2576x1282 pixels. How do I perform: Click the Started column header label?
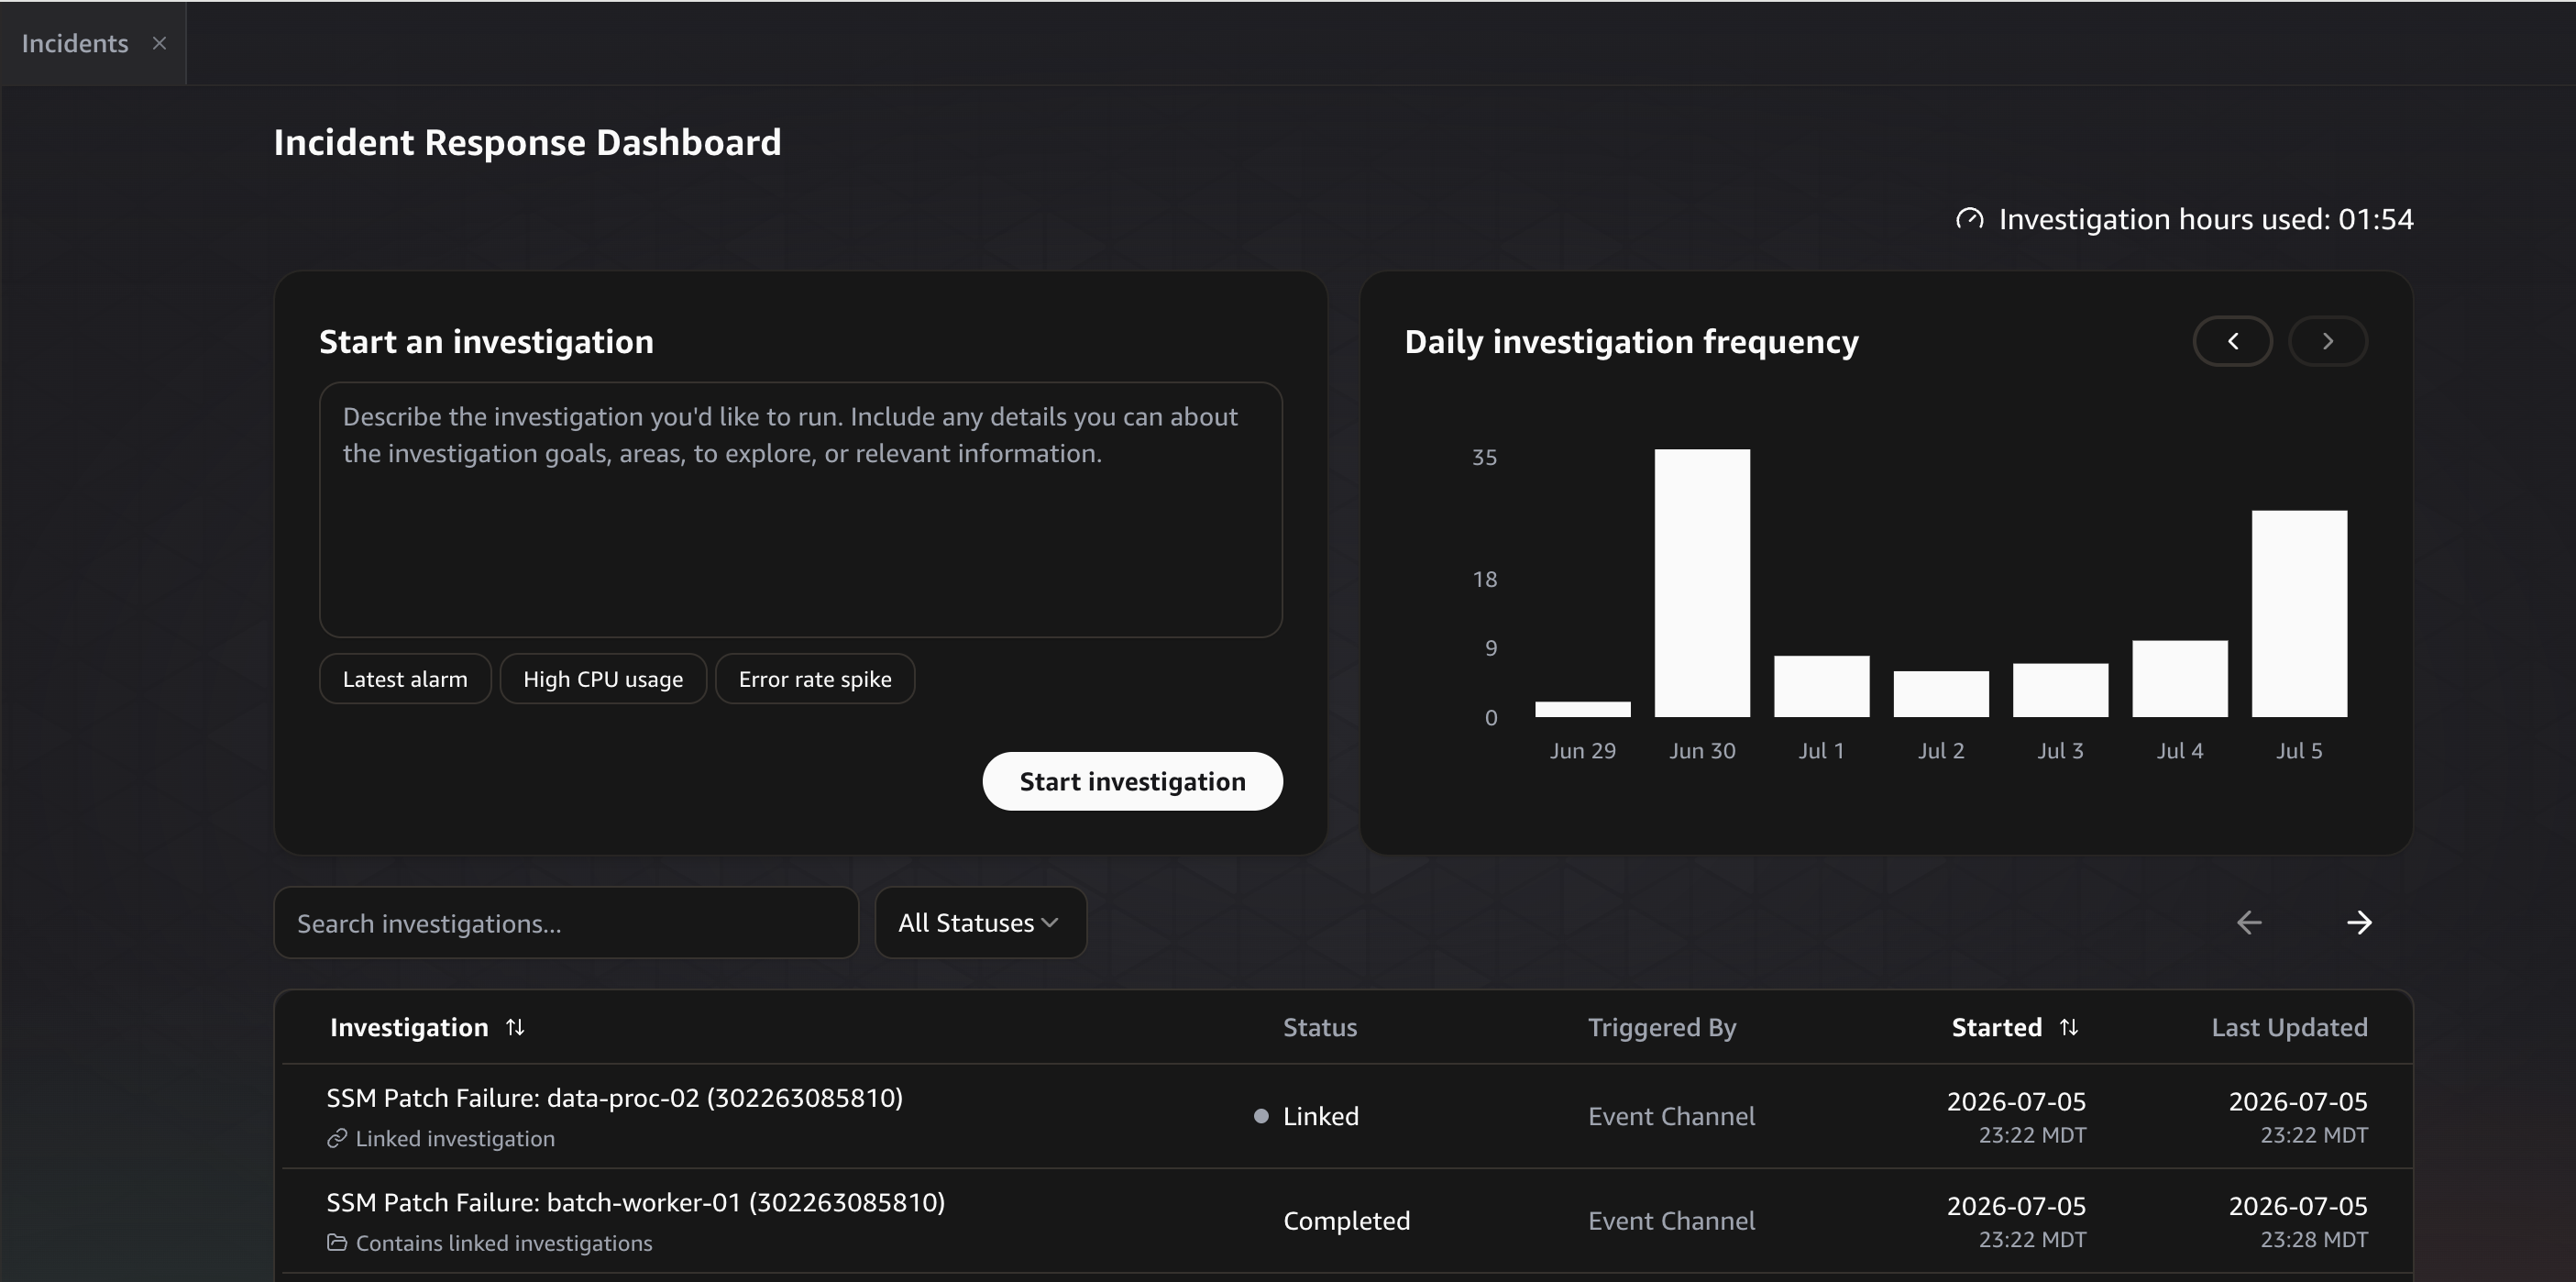(1997, 1027)
